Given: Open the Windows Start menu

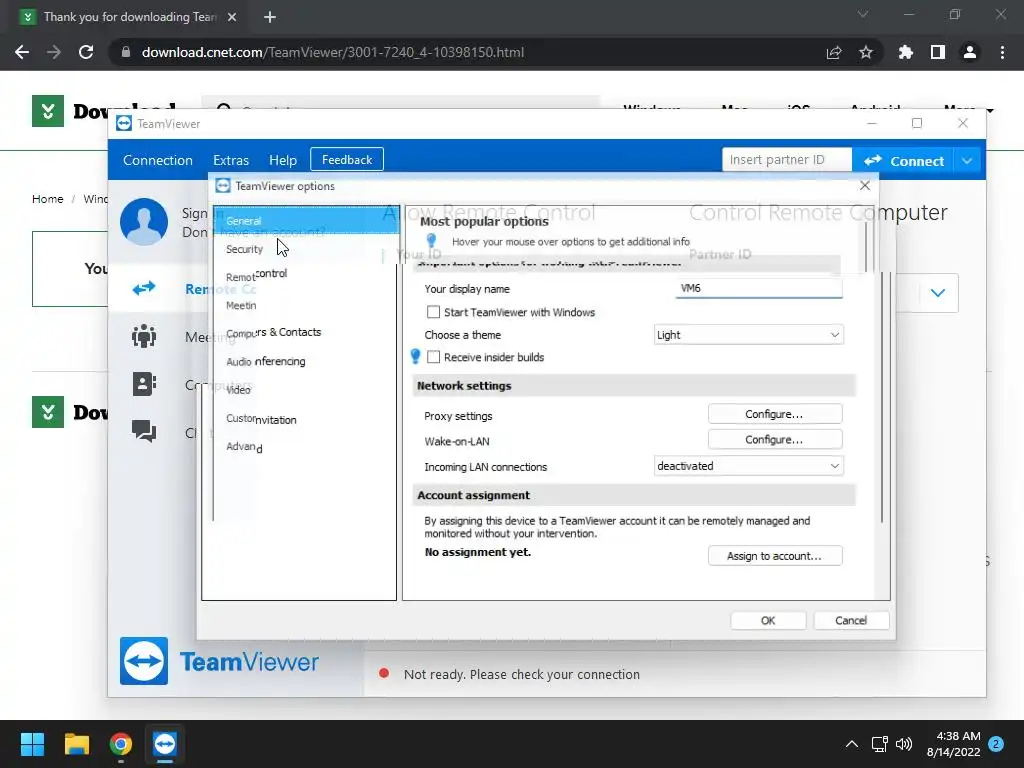Looking at the screenshot, I should coord(32,744).
